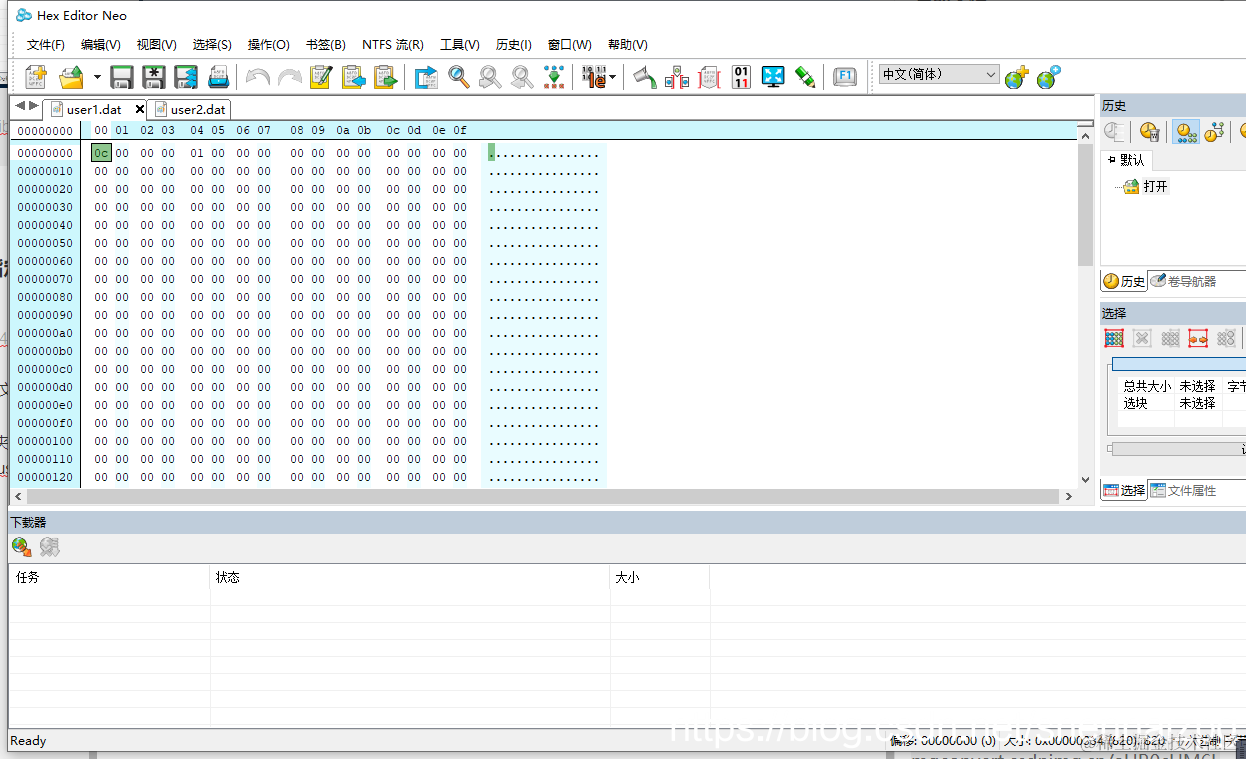Click the green highlighter marker icon
Viewport: 1246px width, 759px height.
pos(804,77)
